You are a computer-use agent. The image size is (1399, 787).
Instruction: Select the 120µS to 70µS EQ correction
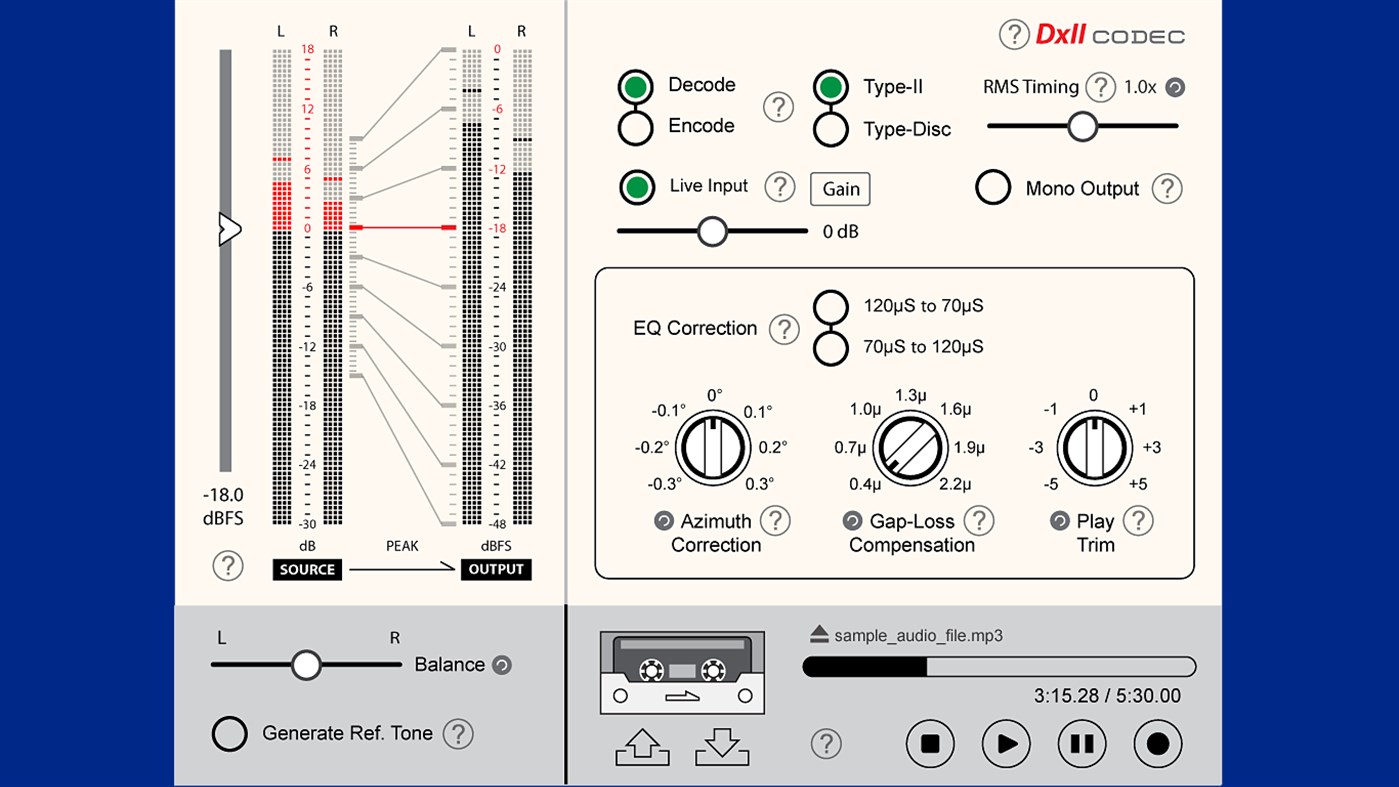coord(831,306)
